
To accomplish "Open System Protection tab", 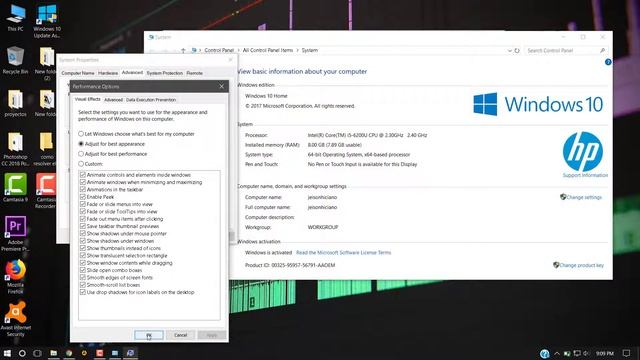I will [164, 73].
